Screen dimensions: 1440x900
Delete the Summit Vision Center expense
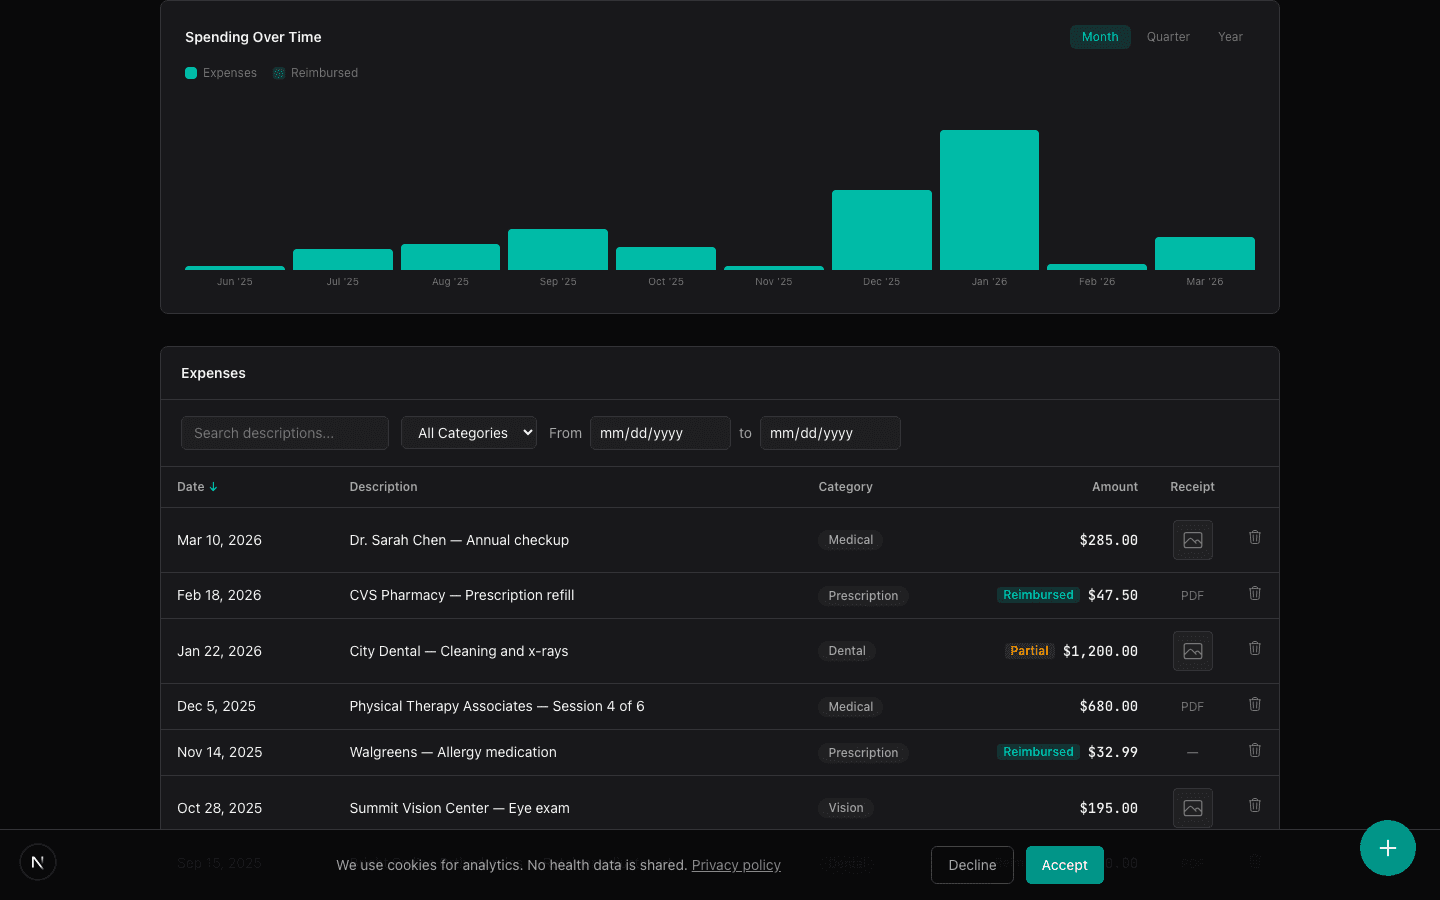coord(1255,806)
